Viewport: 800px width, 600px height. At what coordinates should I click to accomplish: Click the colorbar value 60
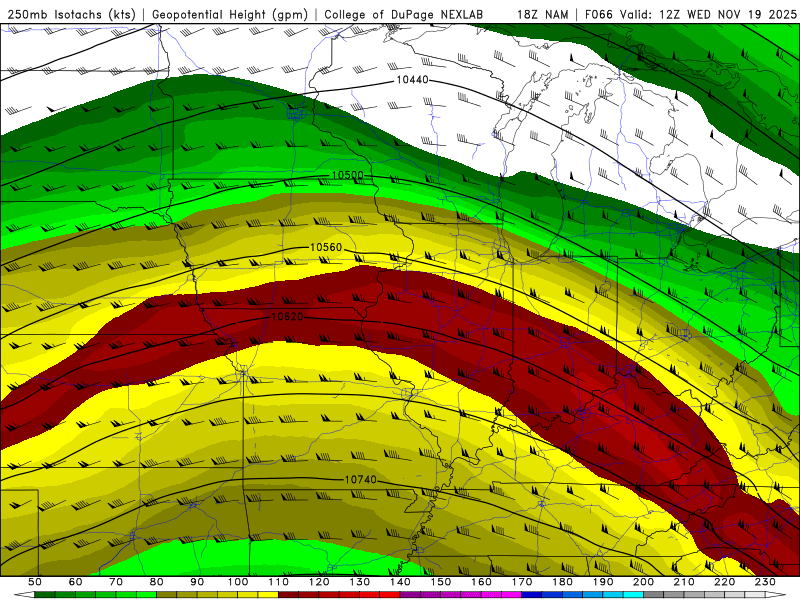(75, 582)
